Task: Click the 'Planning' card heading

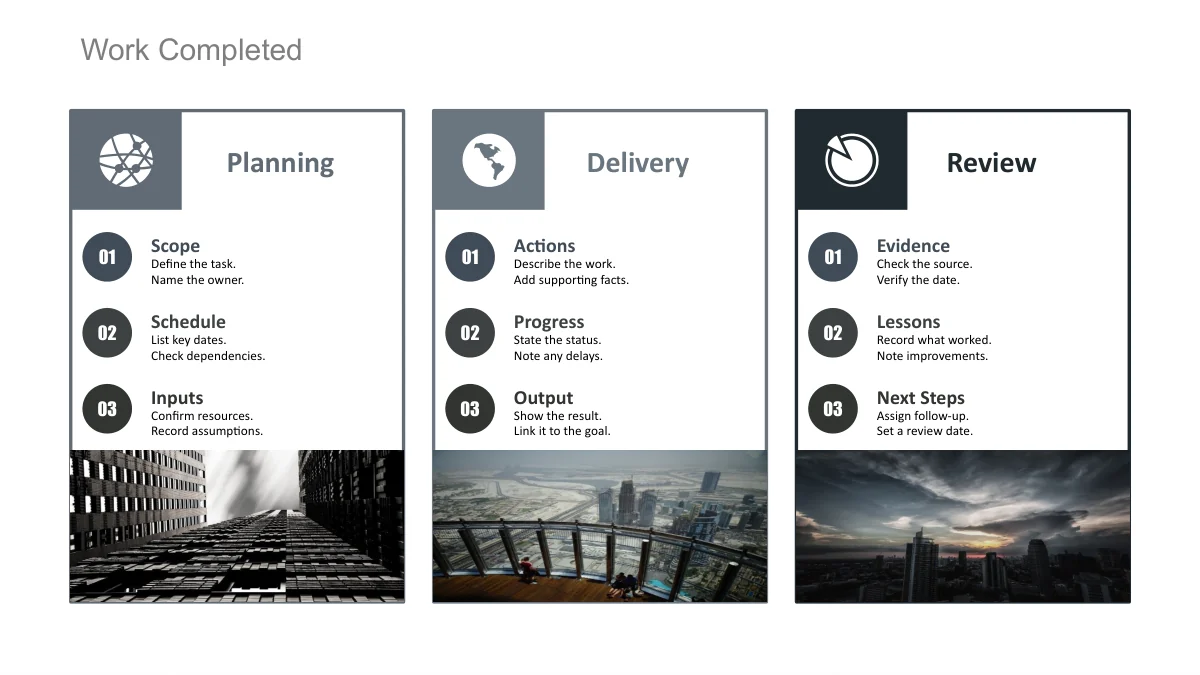Action: pos(280,163)
